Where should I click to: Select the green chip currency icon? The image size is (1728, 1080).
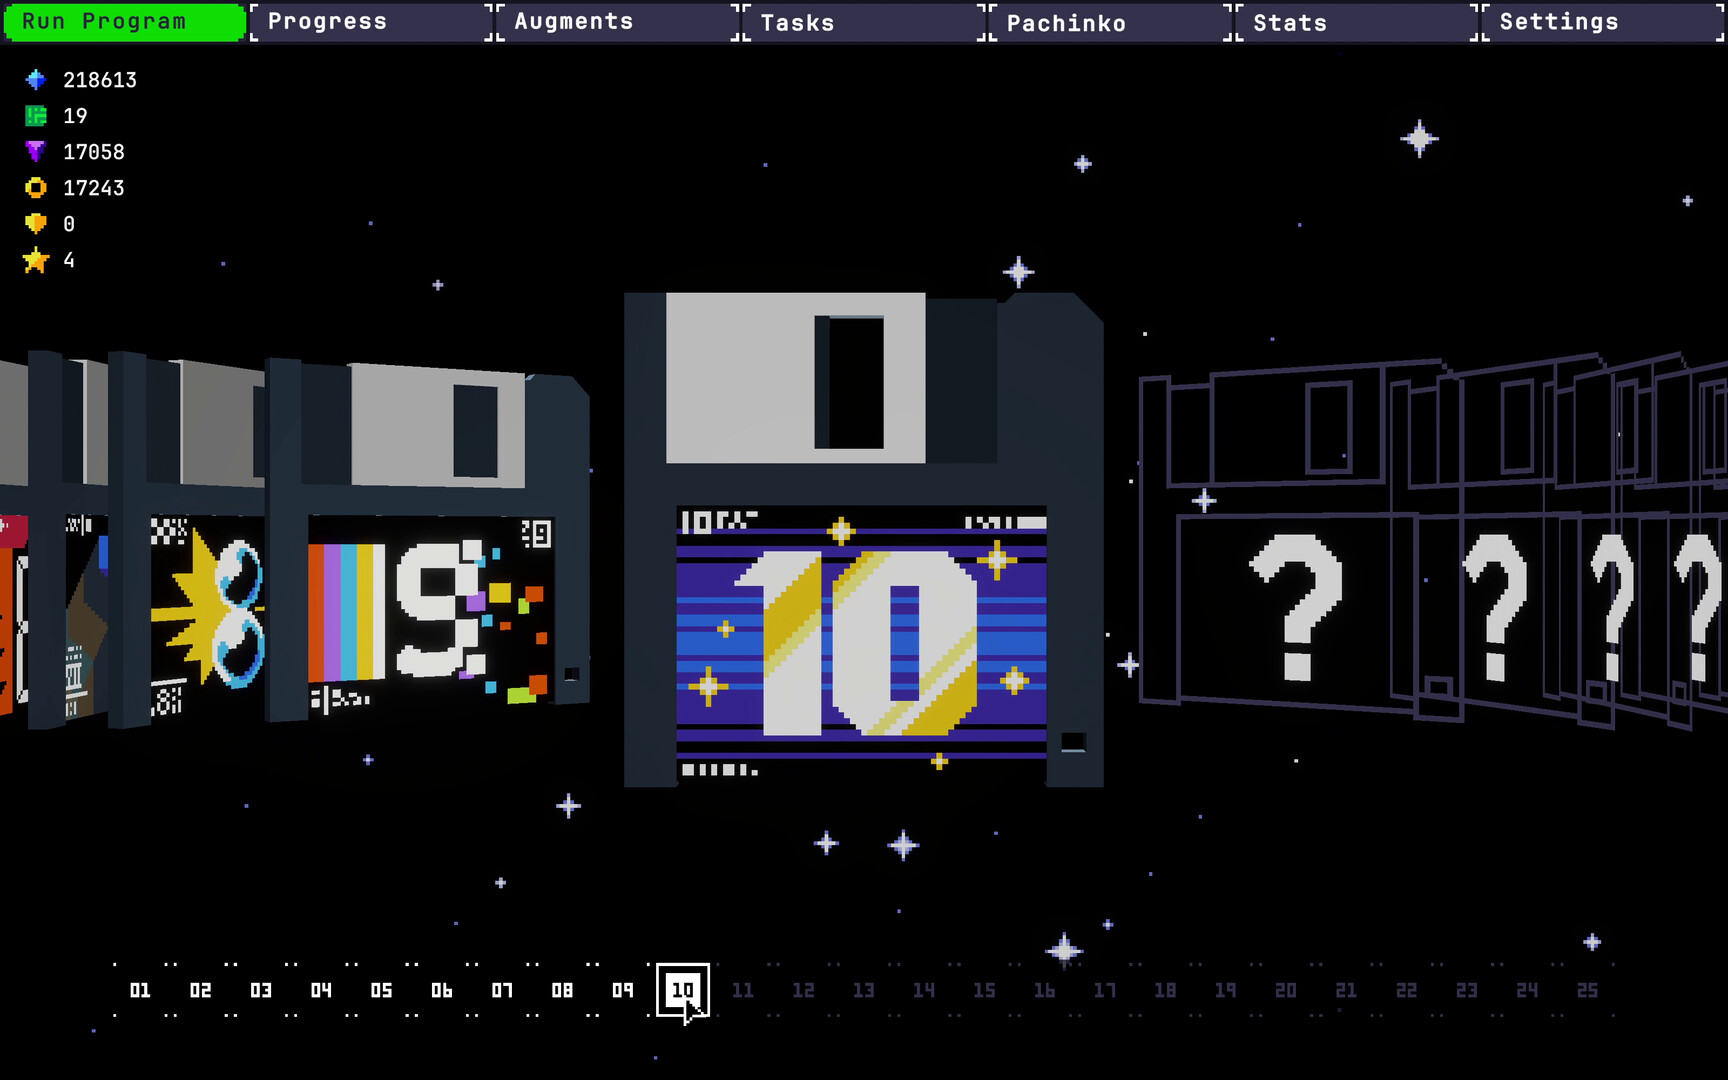pos(37,115)
